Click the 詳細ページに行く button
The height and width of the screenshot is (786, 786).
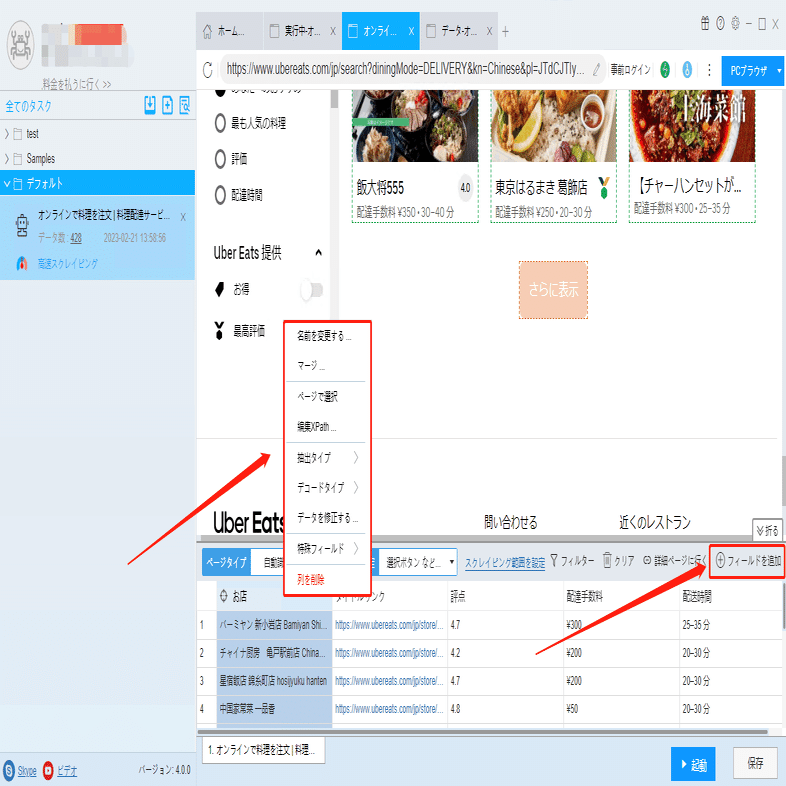pyautogui.click(x=675, y=560)
